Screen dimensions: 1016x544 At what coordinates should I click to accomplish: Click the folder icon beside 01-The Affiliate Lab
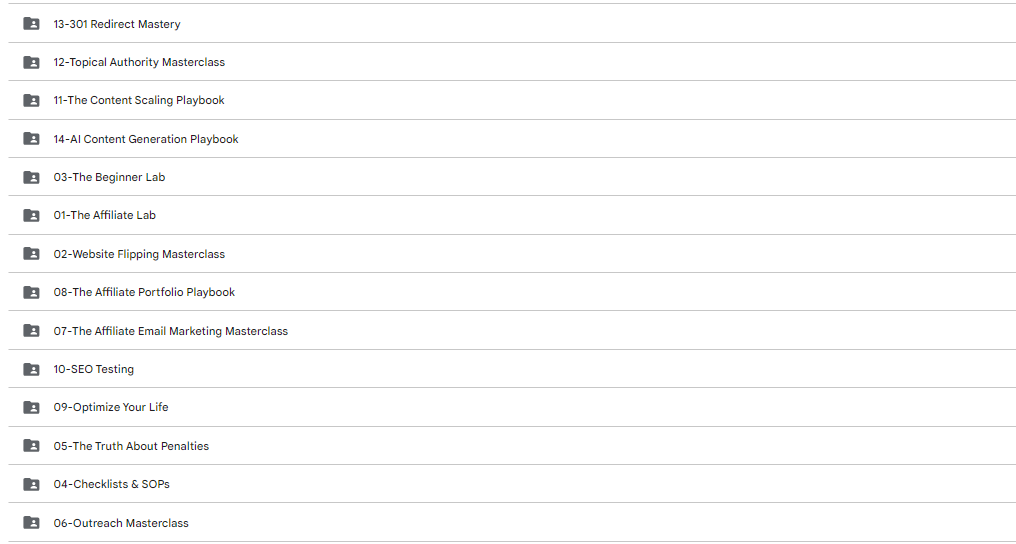(31, 216)
